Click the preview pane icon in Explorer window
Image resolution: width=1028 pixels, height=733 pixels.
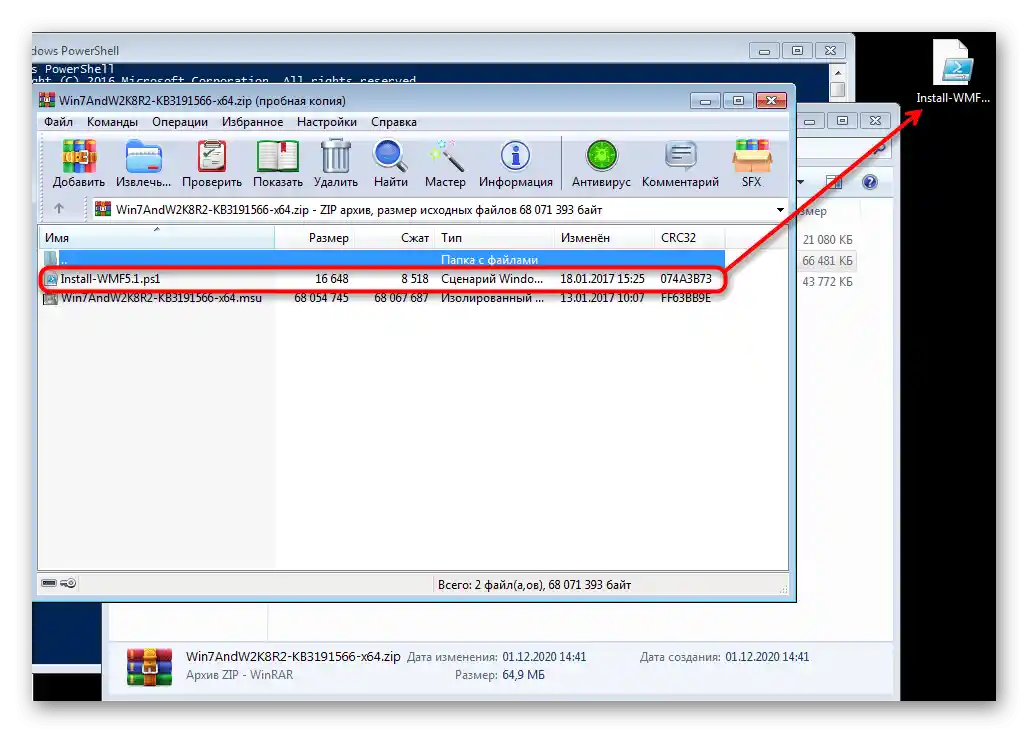833,182
